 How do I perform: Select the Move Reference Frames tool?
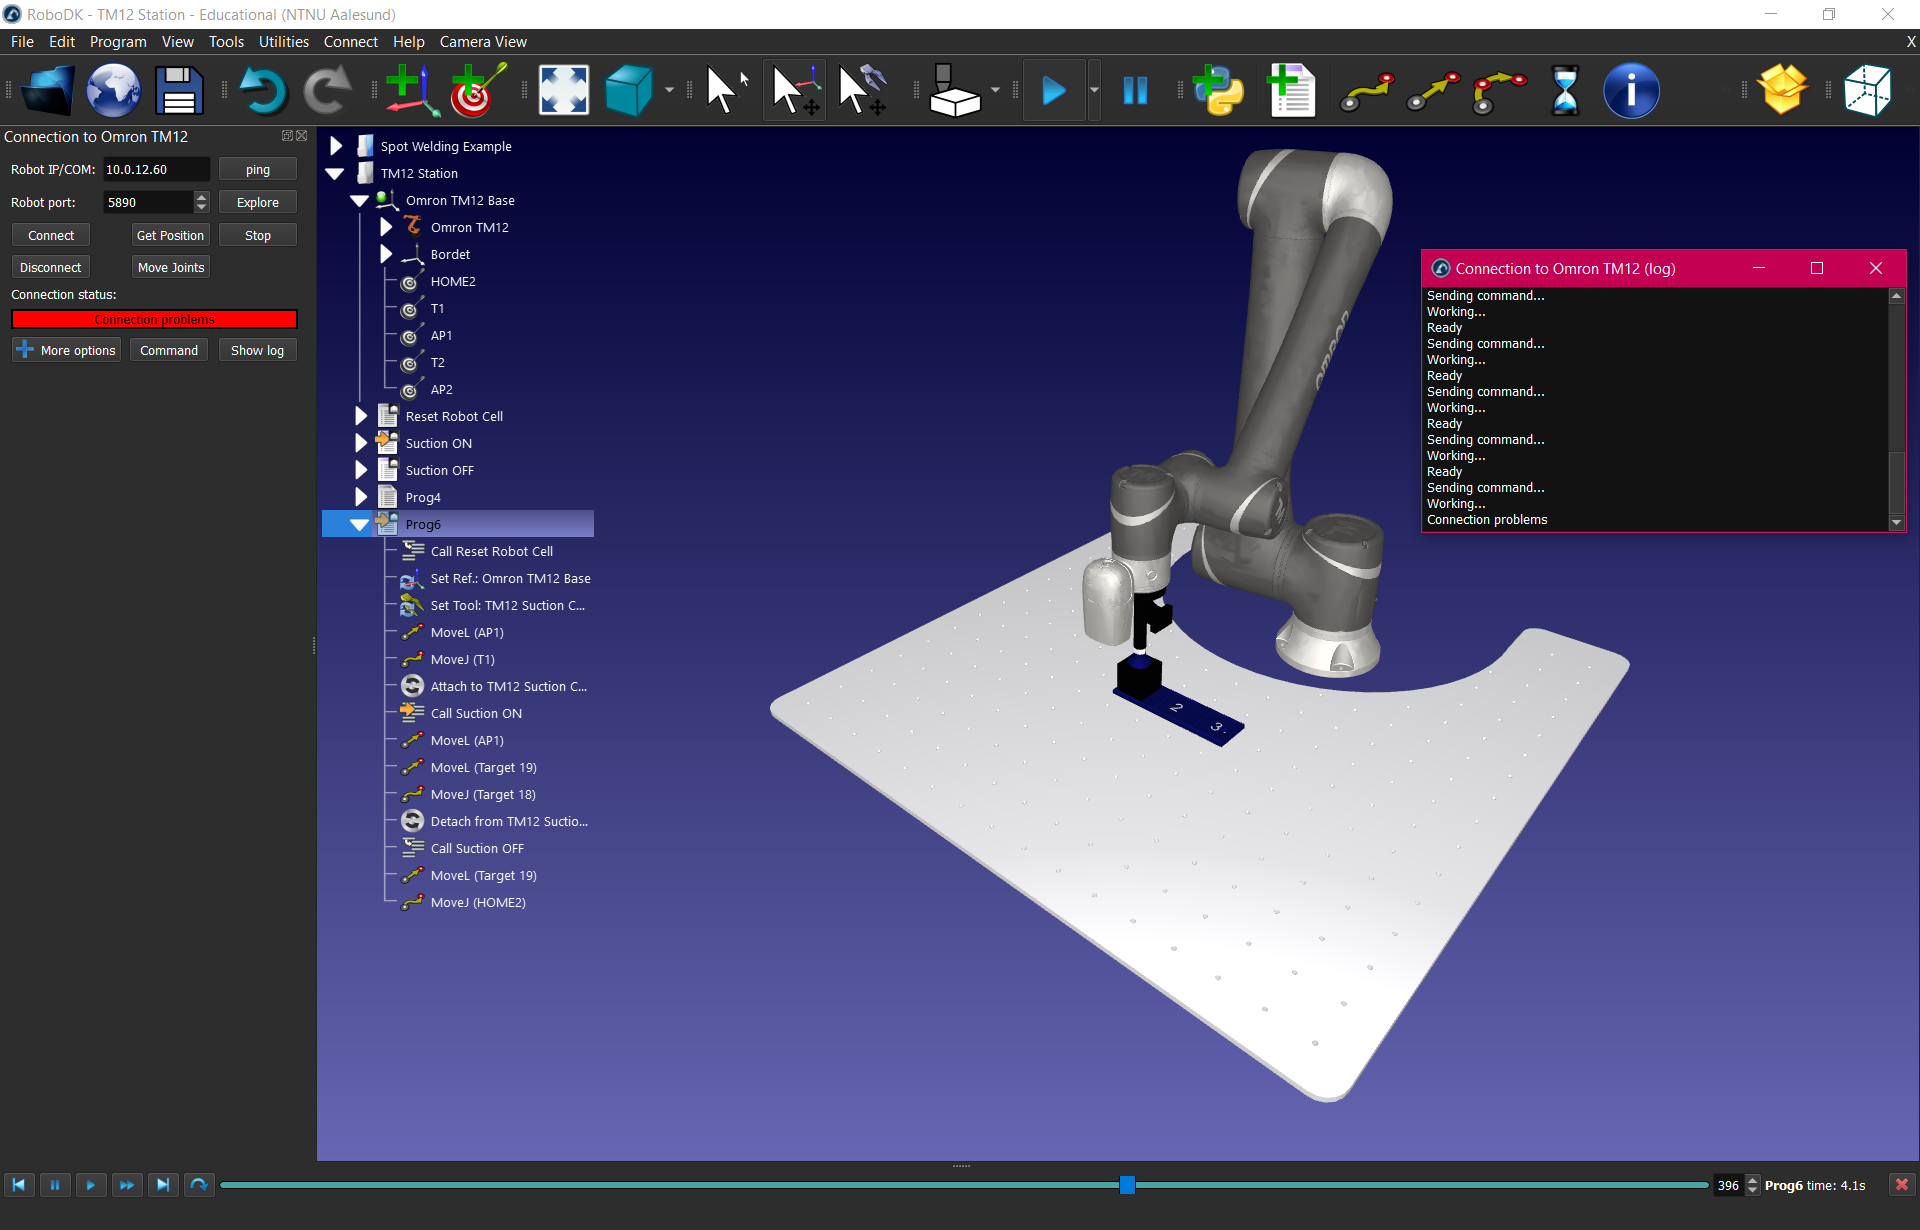click(x=795, y=90)
